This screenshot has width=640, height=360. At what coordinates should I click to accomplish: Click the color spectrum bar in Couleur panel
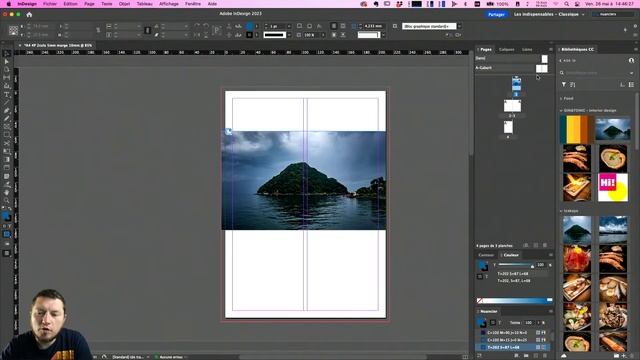coord(514,300)
